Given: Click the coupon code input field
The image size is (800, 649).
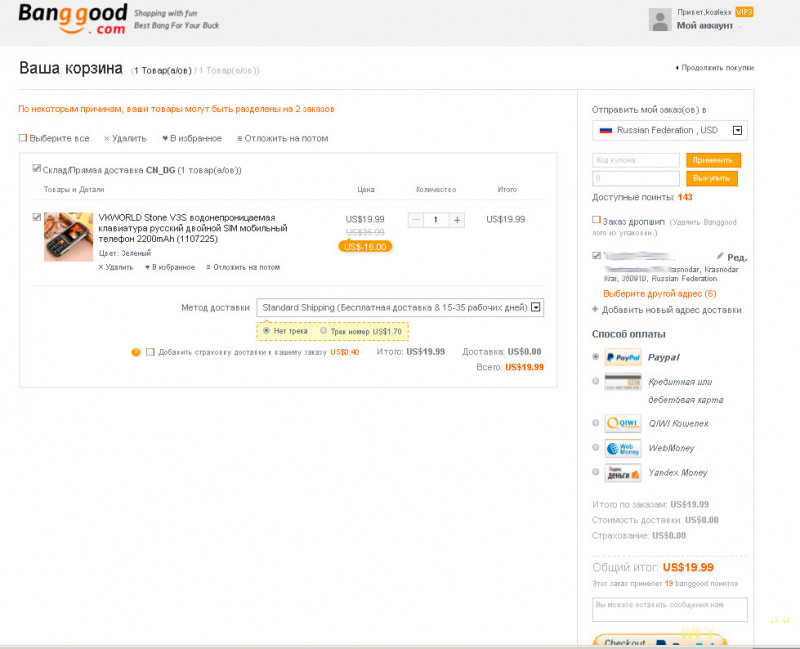Looking at the screenshot, I should 636,160.
